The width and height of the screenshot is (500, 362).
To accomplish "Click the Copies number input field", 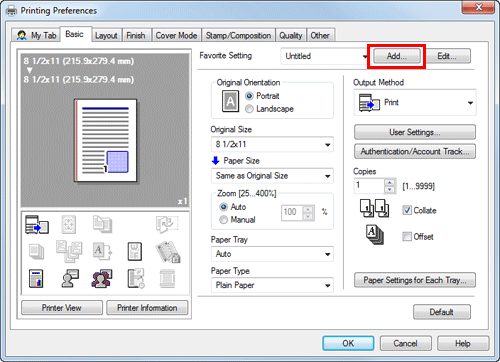I will tap(369, 186).
